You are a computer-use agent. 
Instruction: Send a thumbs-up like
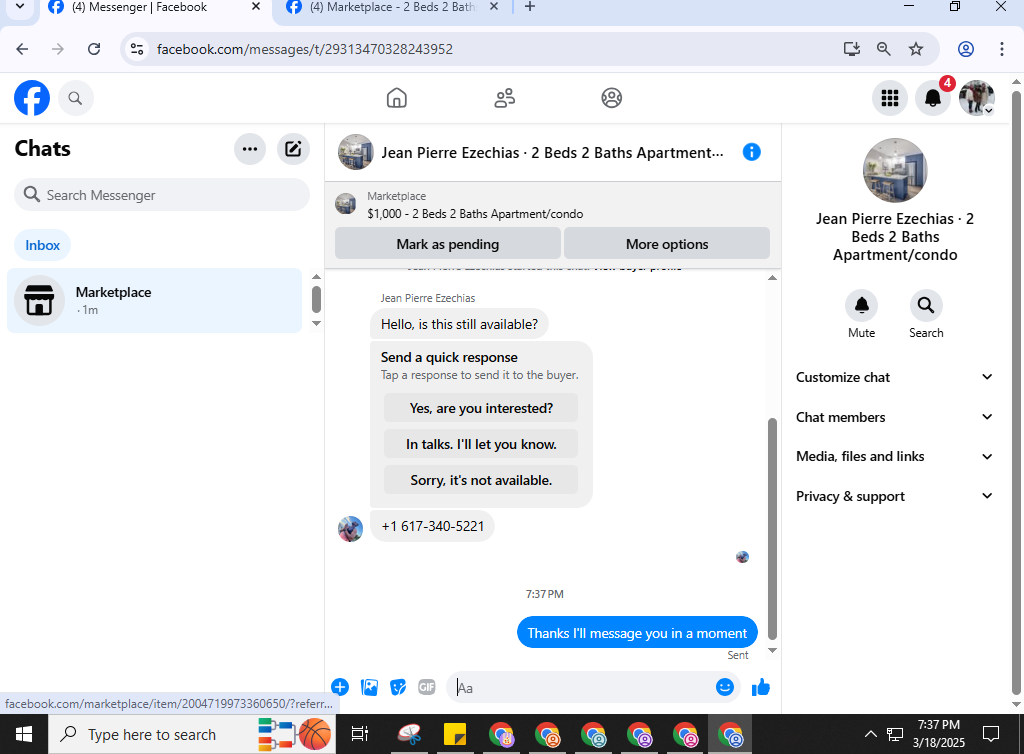761,687
